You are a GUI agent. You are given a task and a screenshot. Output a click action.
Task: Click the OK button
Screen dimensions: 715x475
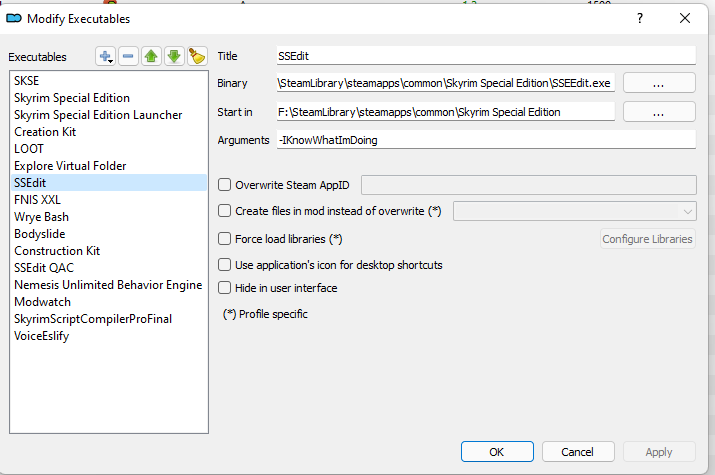[x=497, y=451]
